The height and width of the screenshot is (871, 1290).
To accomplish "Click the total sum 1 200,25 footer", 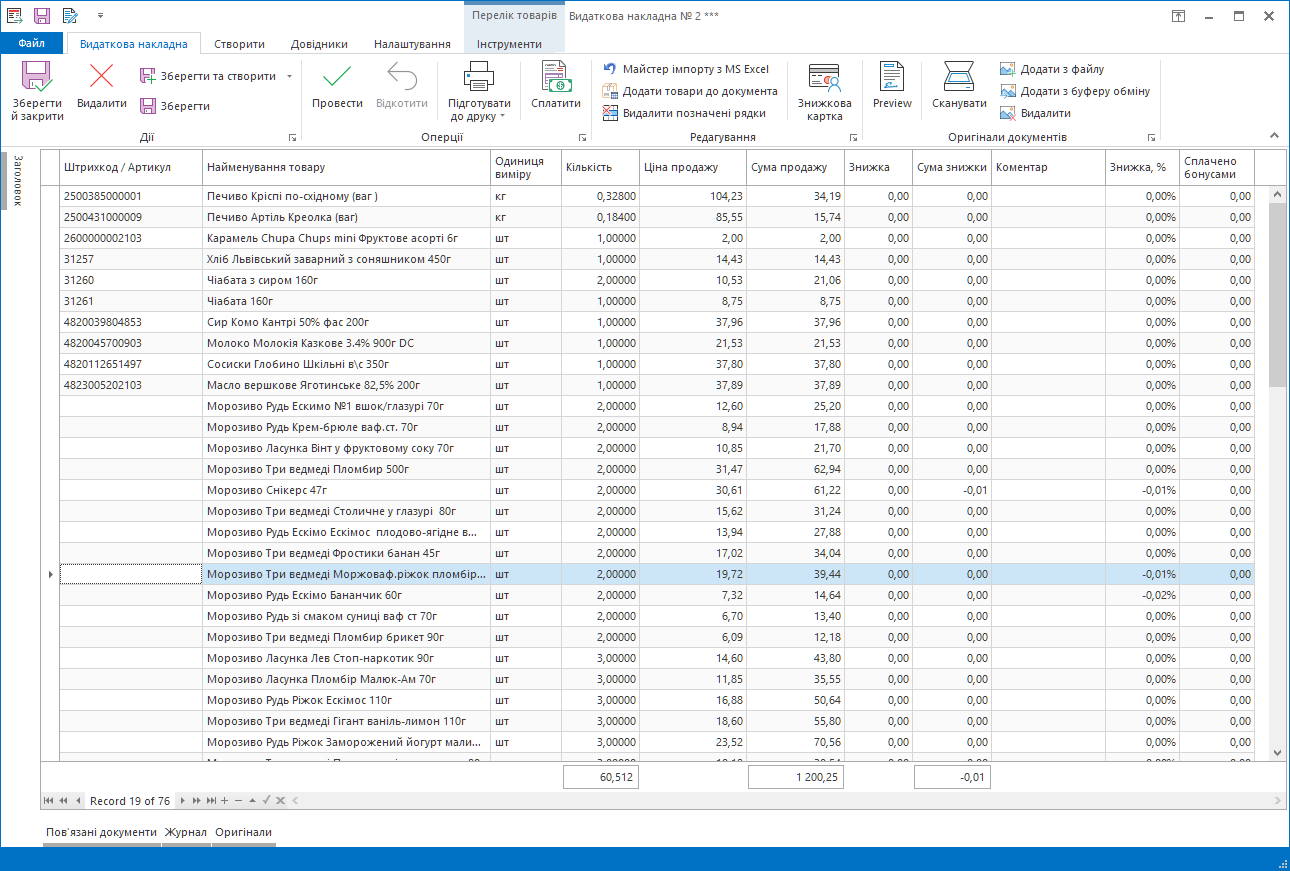I will [795, 777].
